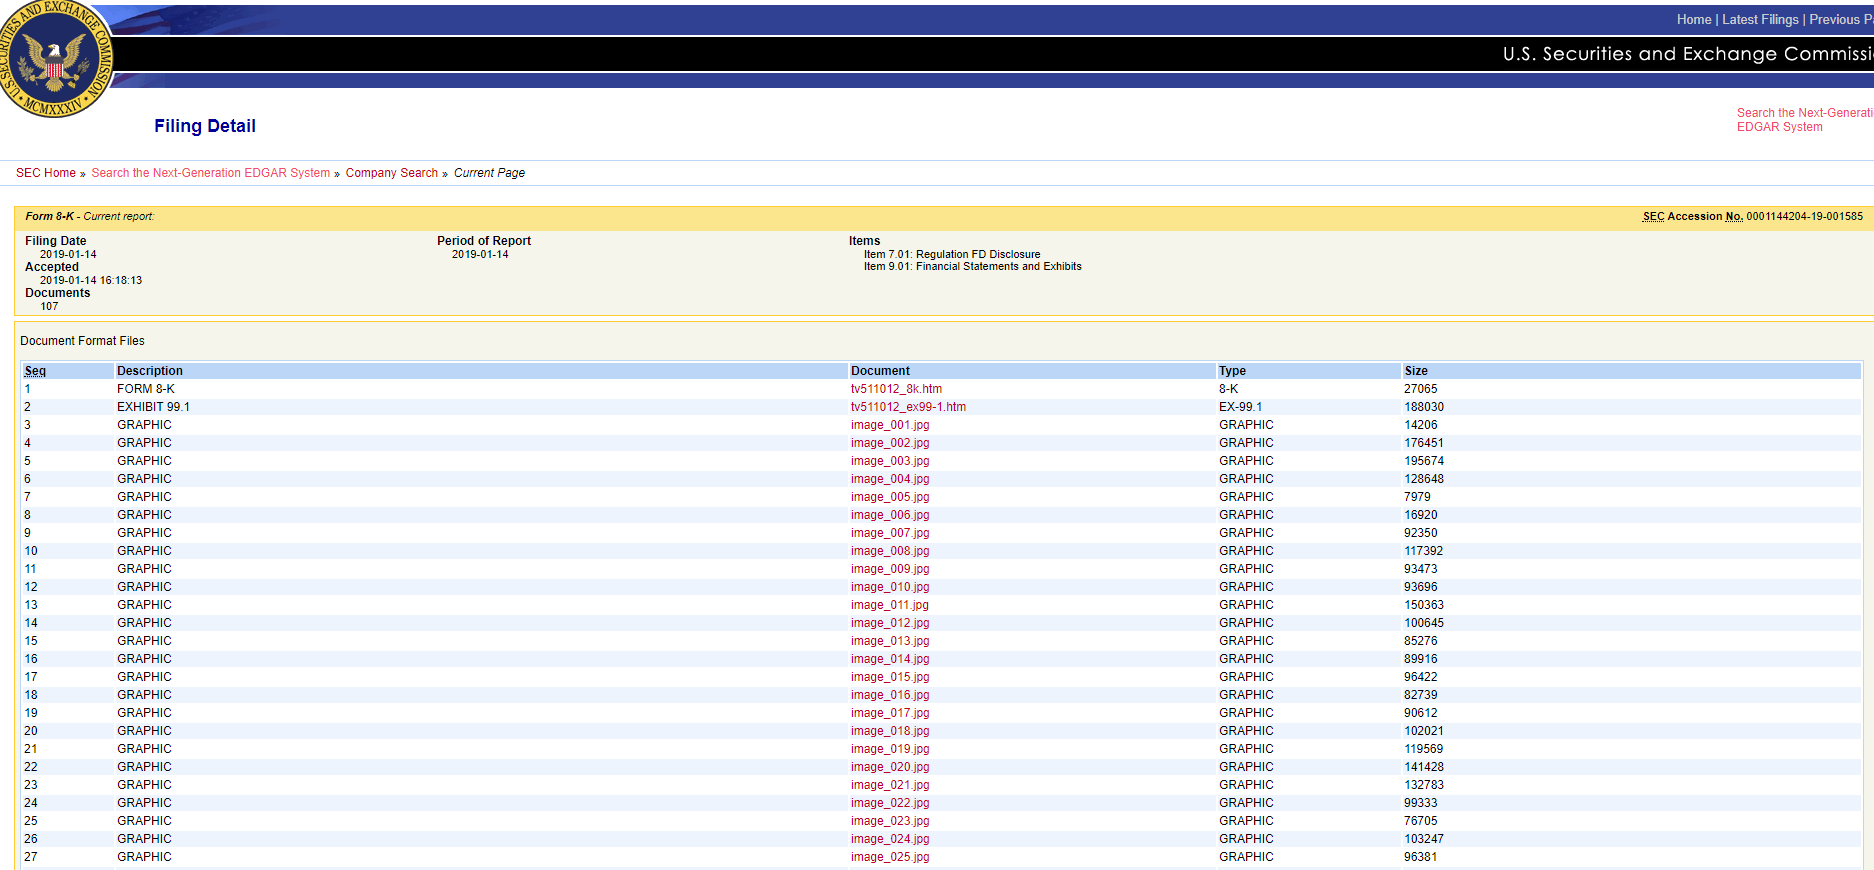Viewport: 1874px width, 870px height.
Task: Select size value 150363
Action: tap(1424, 605)
